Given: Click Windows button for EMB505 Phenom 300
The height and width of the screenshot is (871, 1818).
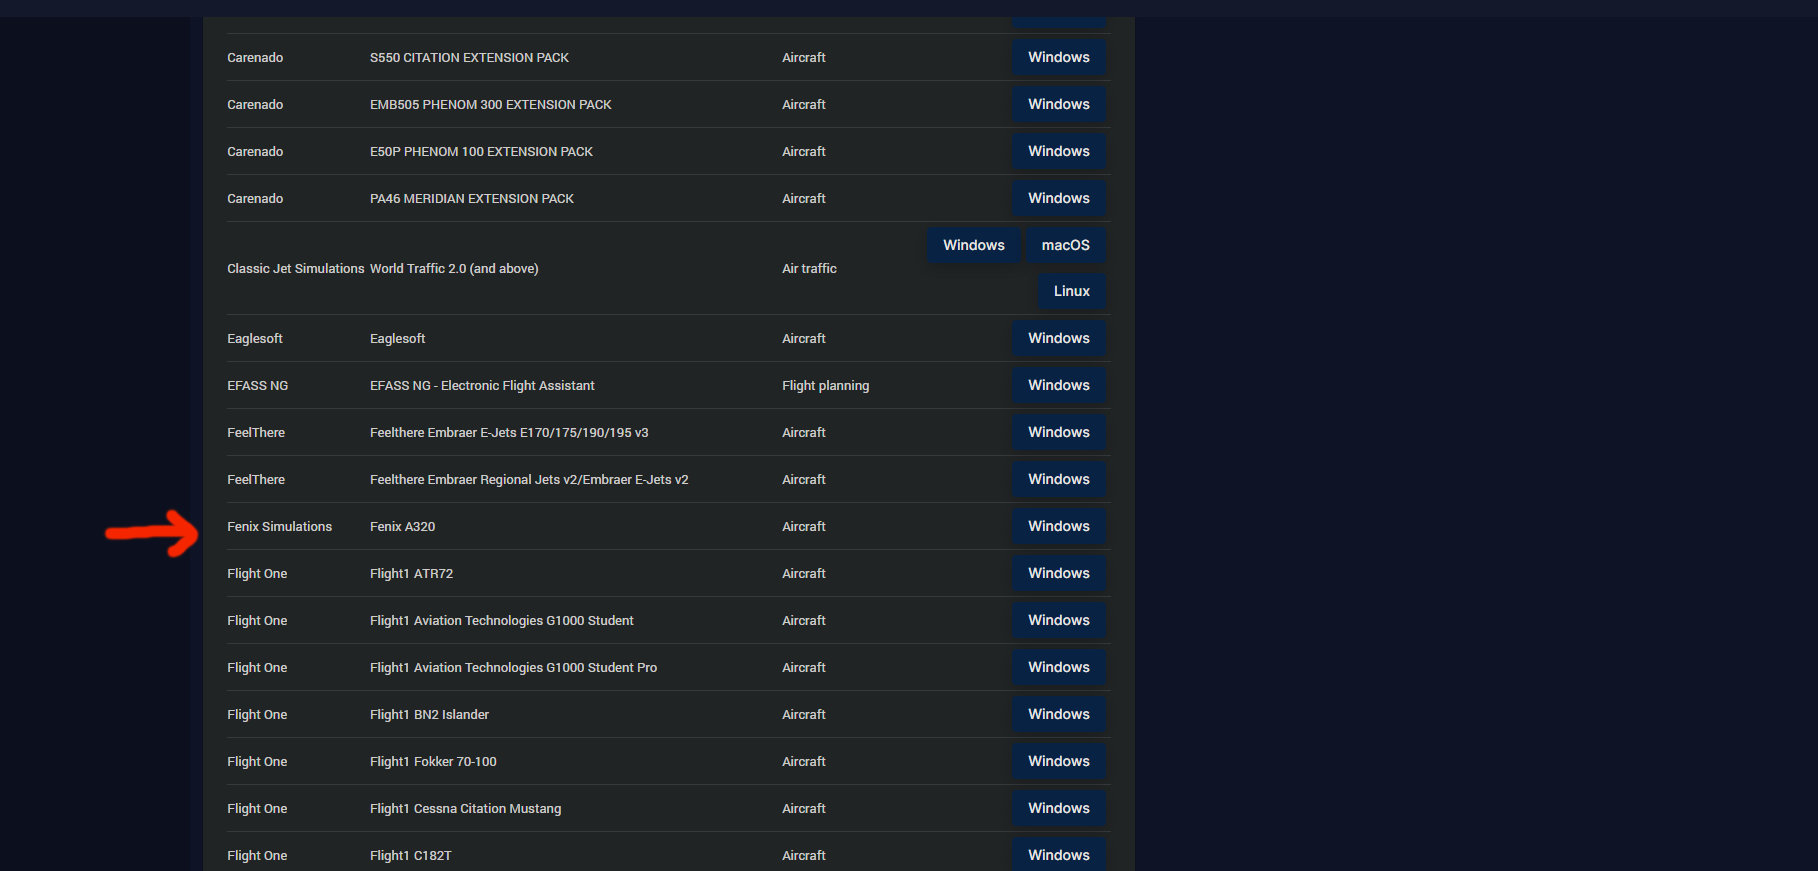Looking at the screenshot, I should pos(1059,104).
